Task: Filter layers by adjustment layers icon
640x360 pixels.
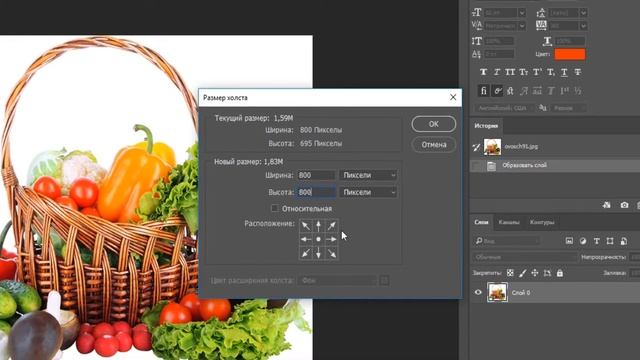Action: tap(583, 241)
